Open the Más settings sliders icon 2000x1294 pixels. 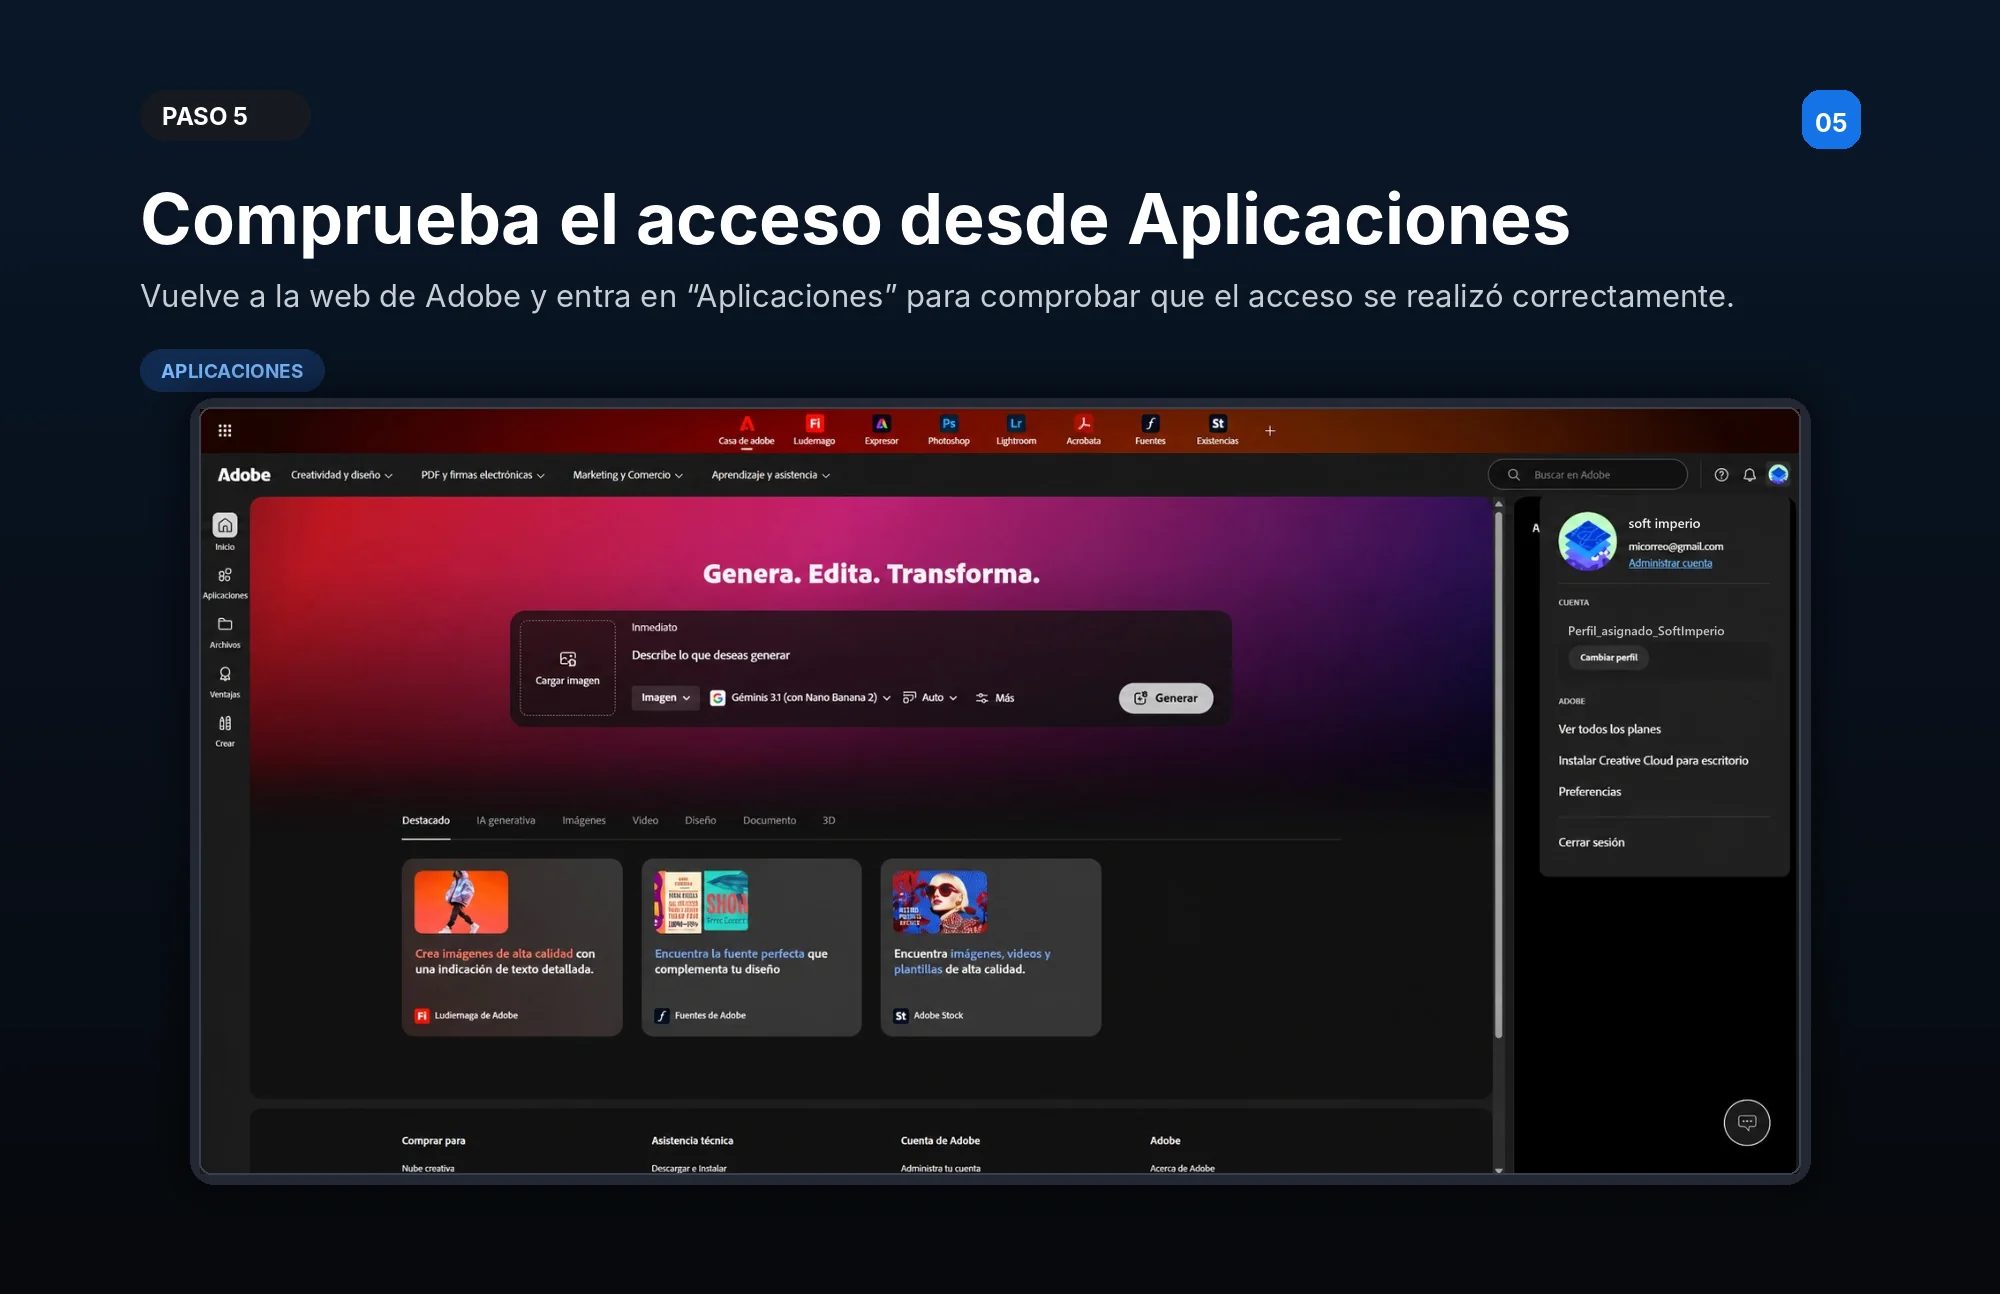tap(994, 698)
